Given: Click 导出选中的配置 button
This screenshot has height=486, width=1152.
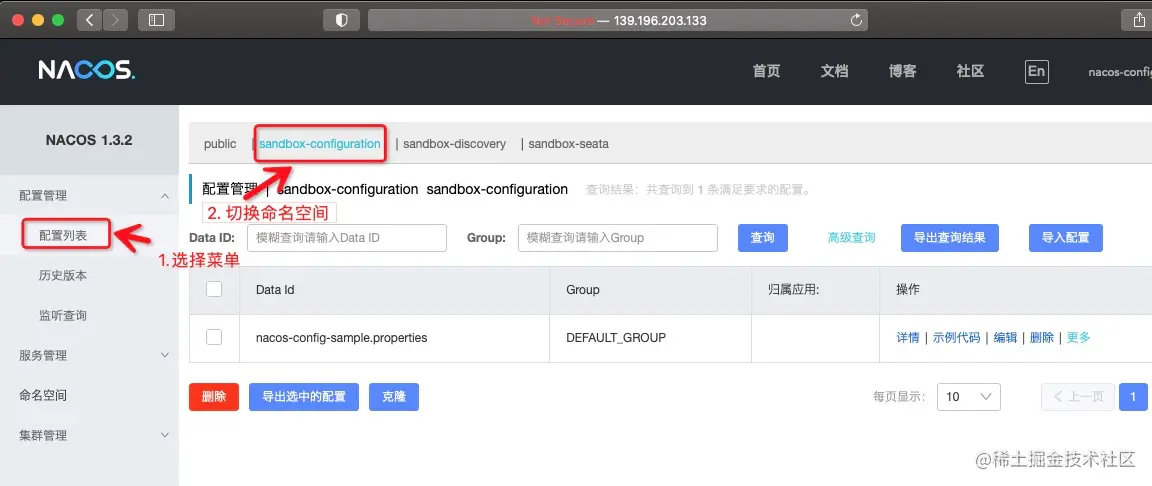Looking at the screenshot, I should pos(303,396).
